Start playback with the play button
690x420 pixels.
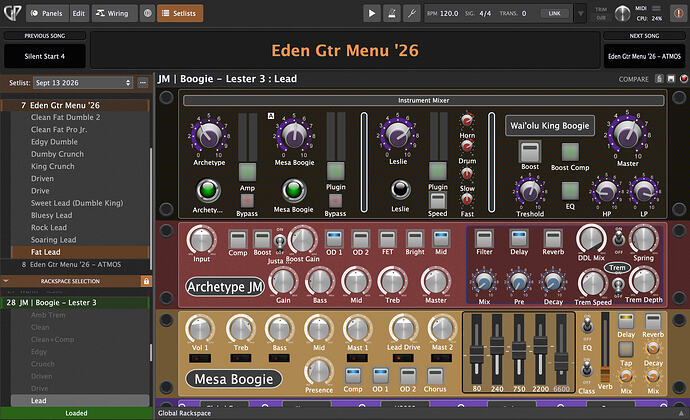coord(372,13)
